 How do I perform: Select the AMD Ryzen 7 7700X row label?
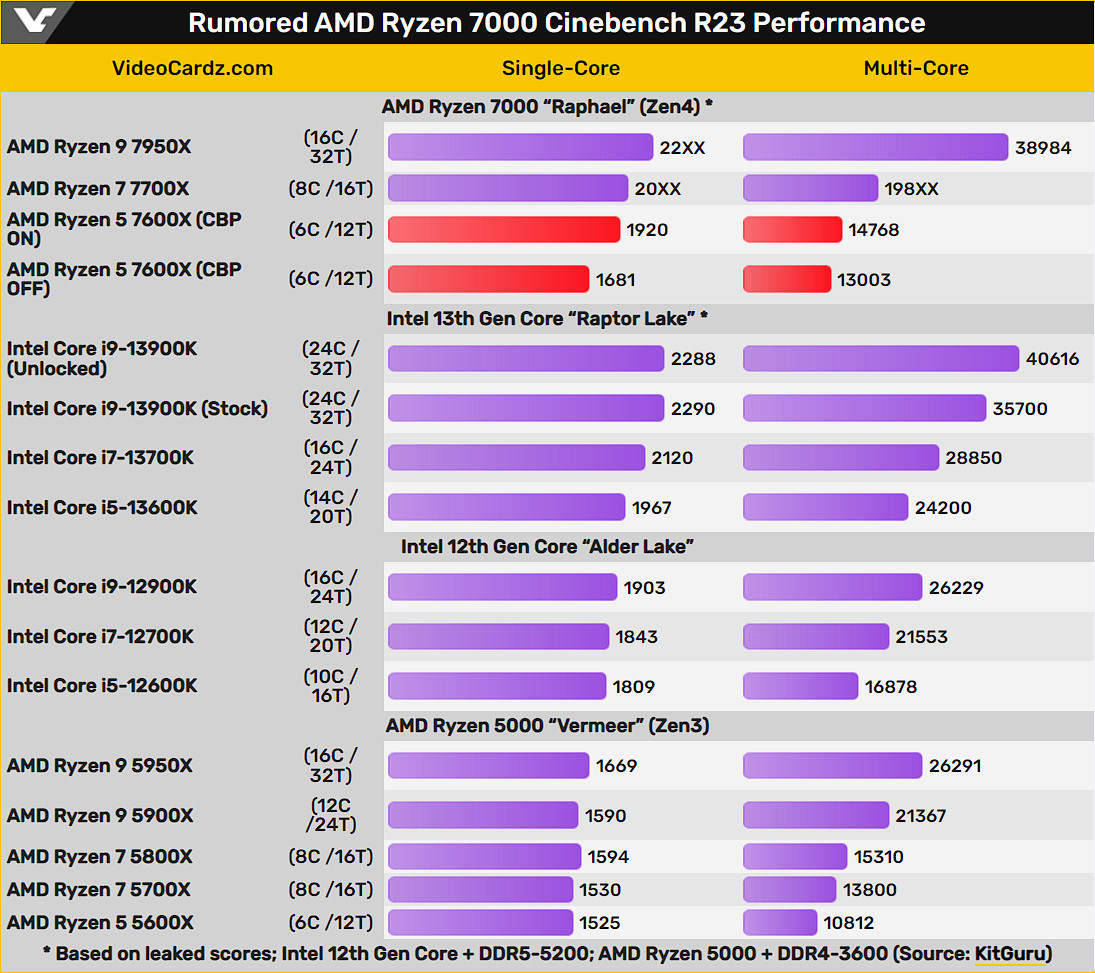point(98,189)
